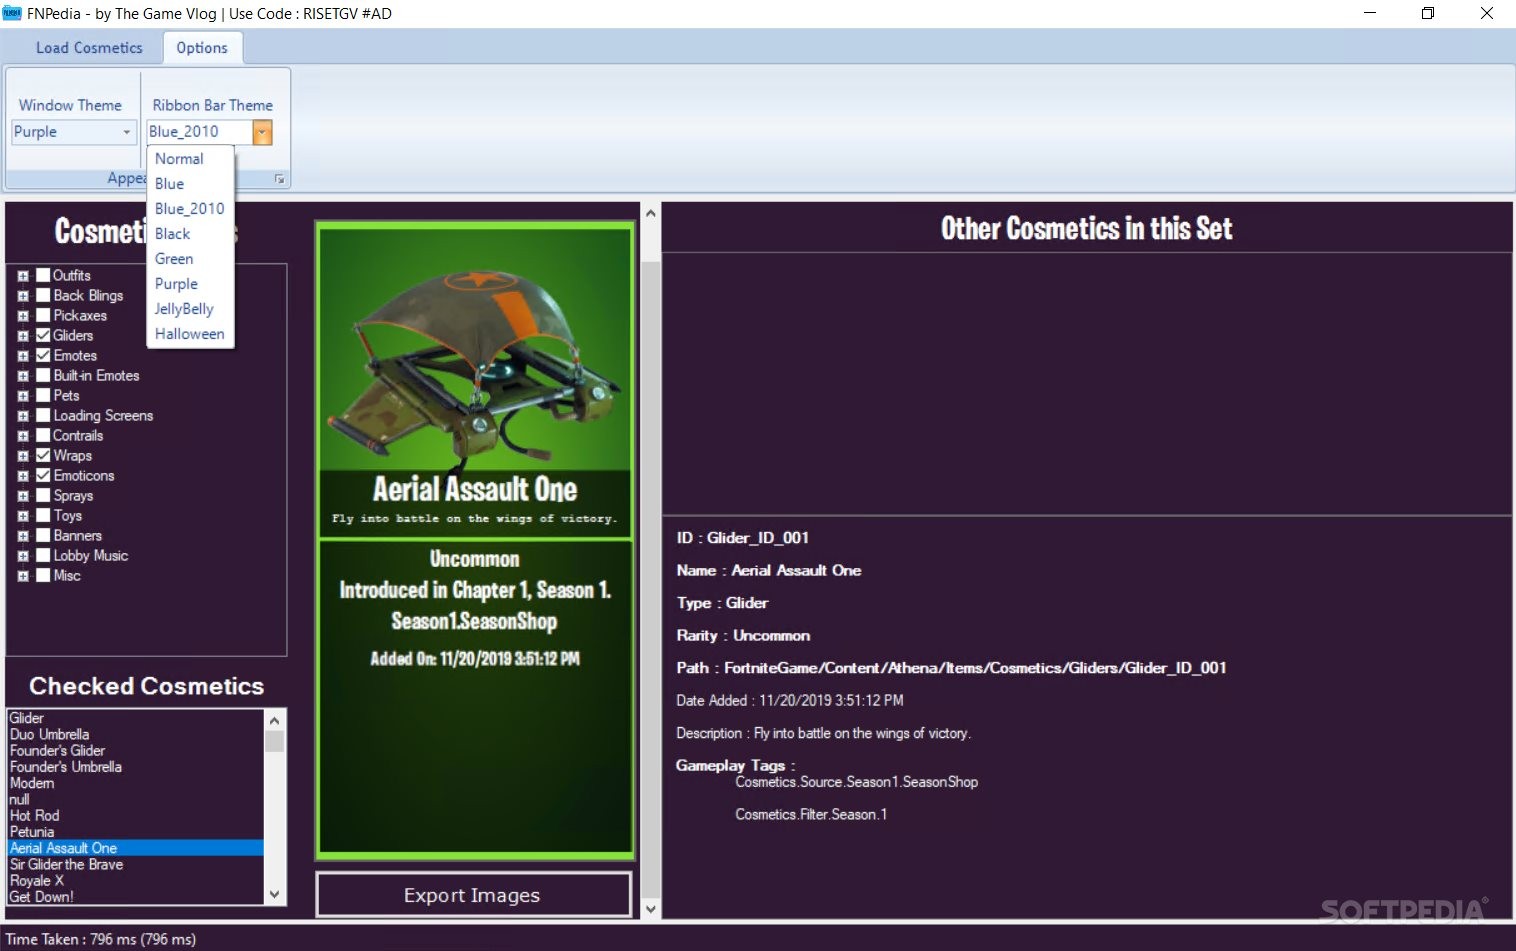Image resolution: width=1516 pixels, height=951 pixels.
Task: Click the Time Taken status bar text
Action: coord(101,939)
